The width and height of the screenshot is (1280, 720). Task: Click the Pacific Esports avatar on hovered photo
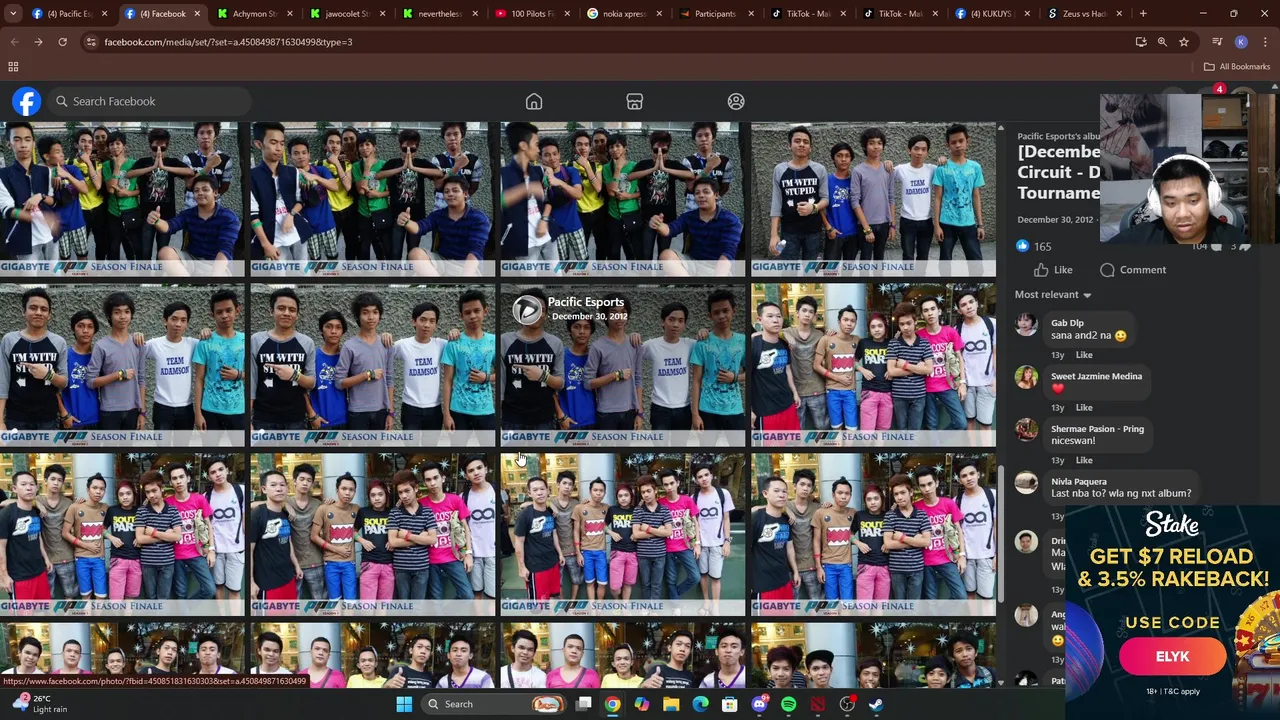[527, 310]
